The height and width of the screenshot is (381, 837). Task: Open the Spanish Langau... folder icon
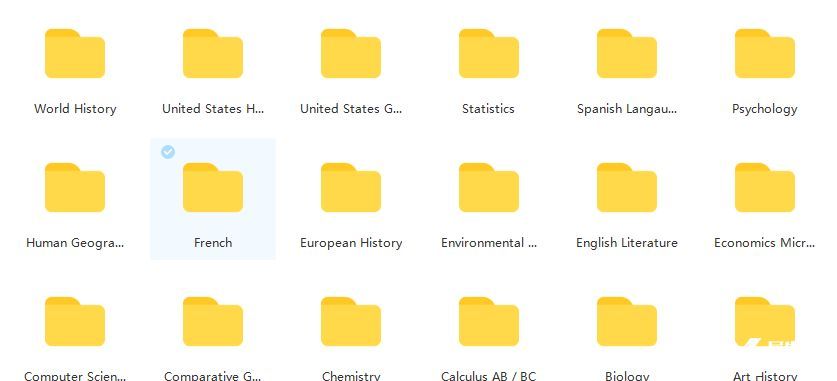click(627, 53)
